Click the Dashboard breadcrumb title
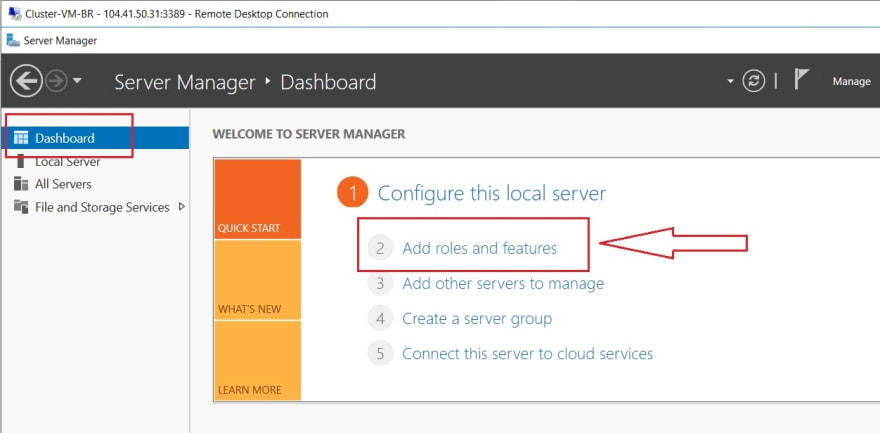The image size is (880, 433). point(328,82)
